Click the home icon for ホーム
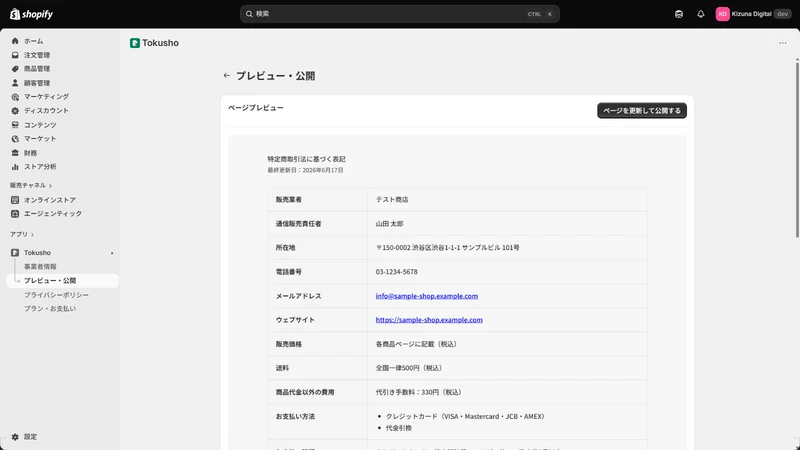Screen dimensions: 800x450 click(15, 41)
